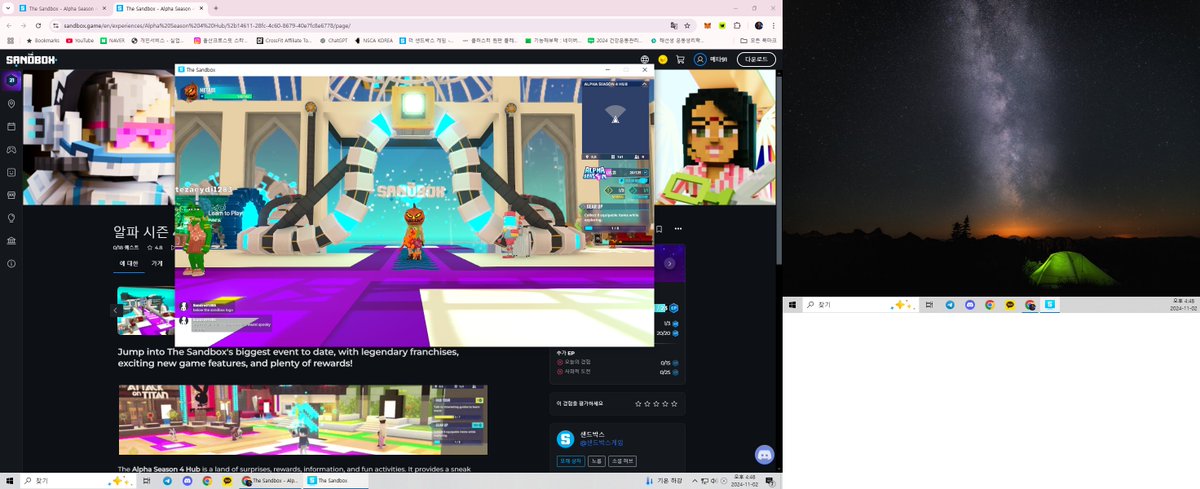Open the lightbulb icon in left sidebar

pos(11,218)
